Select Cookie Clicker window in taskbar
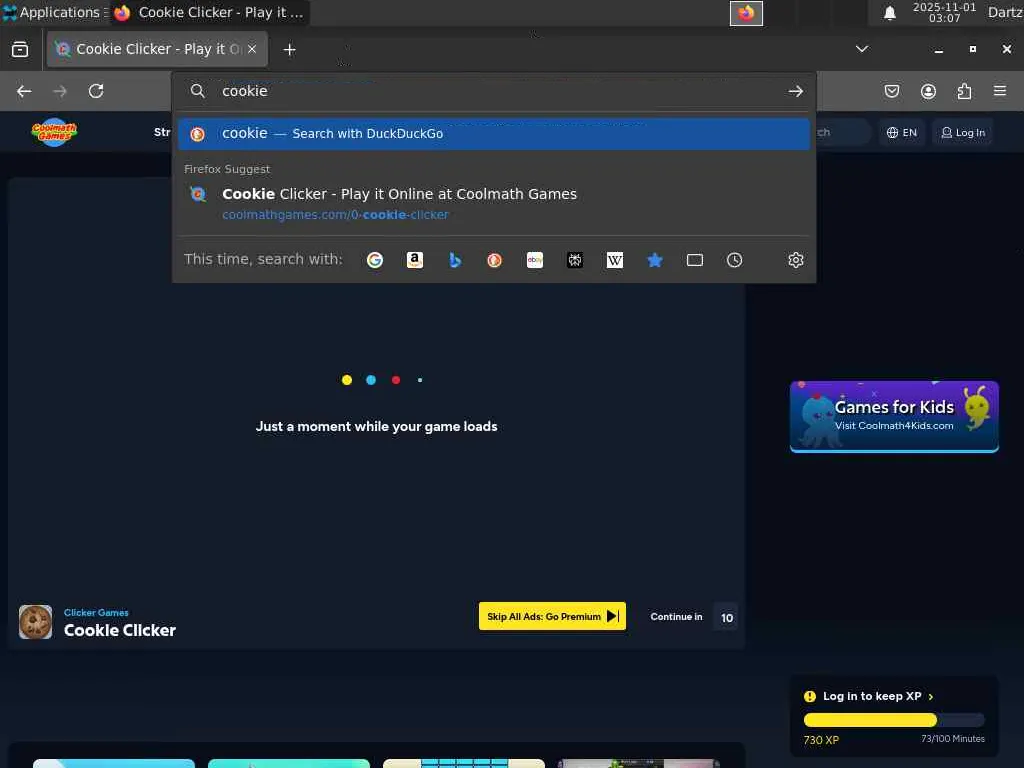 pos(209,12)
